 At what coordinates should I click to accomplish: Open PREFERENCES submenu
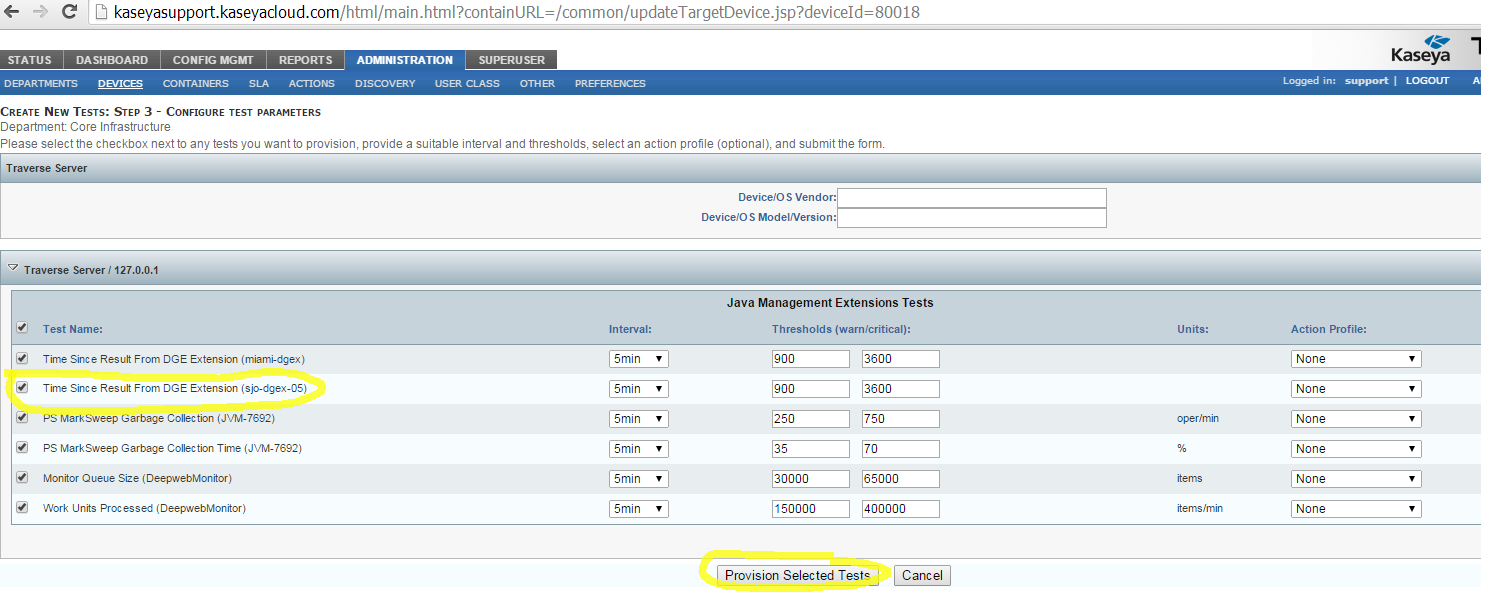click(x=610, y=83)
